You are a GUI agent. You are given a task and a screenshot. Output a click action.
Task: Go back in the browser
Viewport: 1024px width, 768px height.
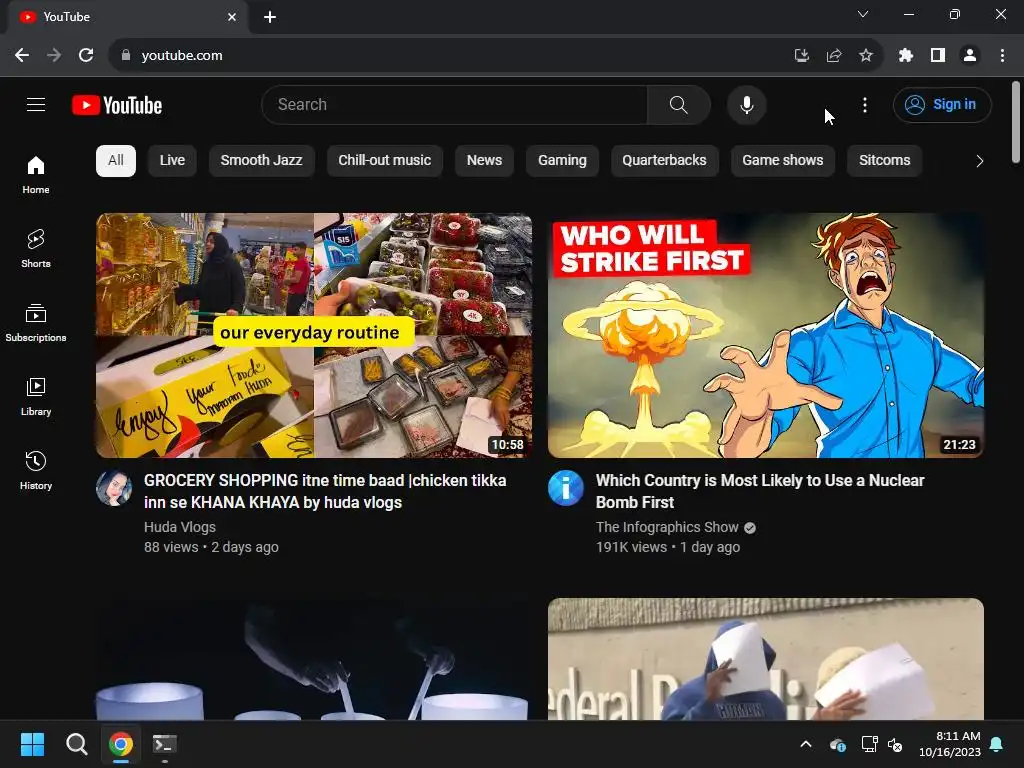[22, 56]
